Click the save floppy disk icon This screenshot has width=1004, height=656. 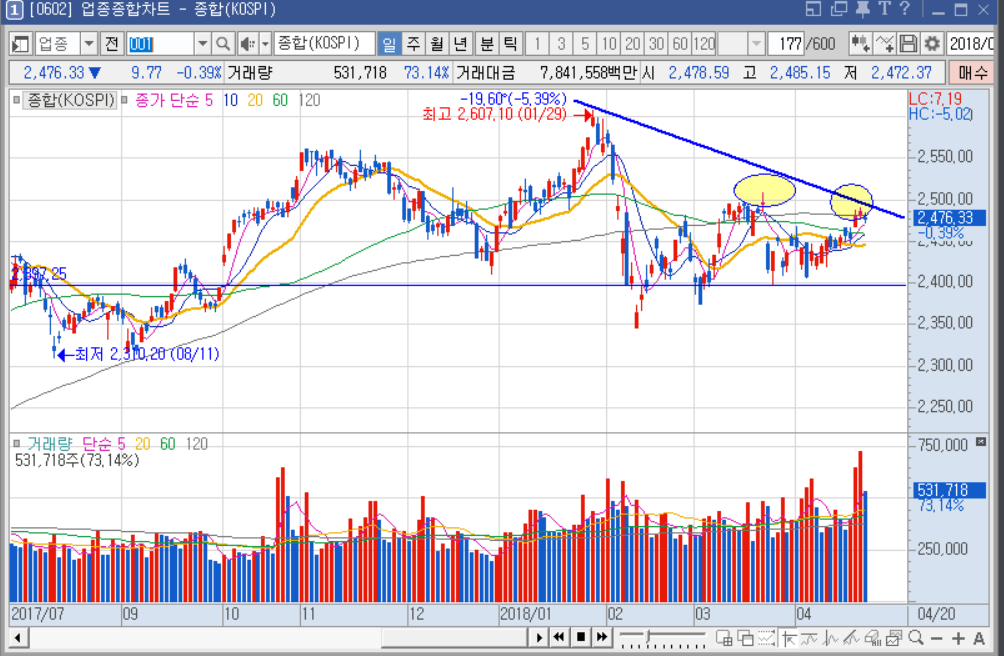tap(908, 44)
